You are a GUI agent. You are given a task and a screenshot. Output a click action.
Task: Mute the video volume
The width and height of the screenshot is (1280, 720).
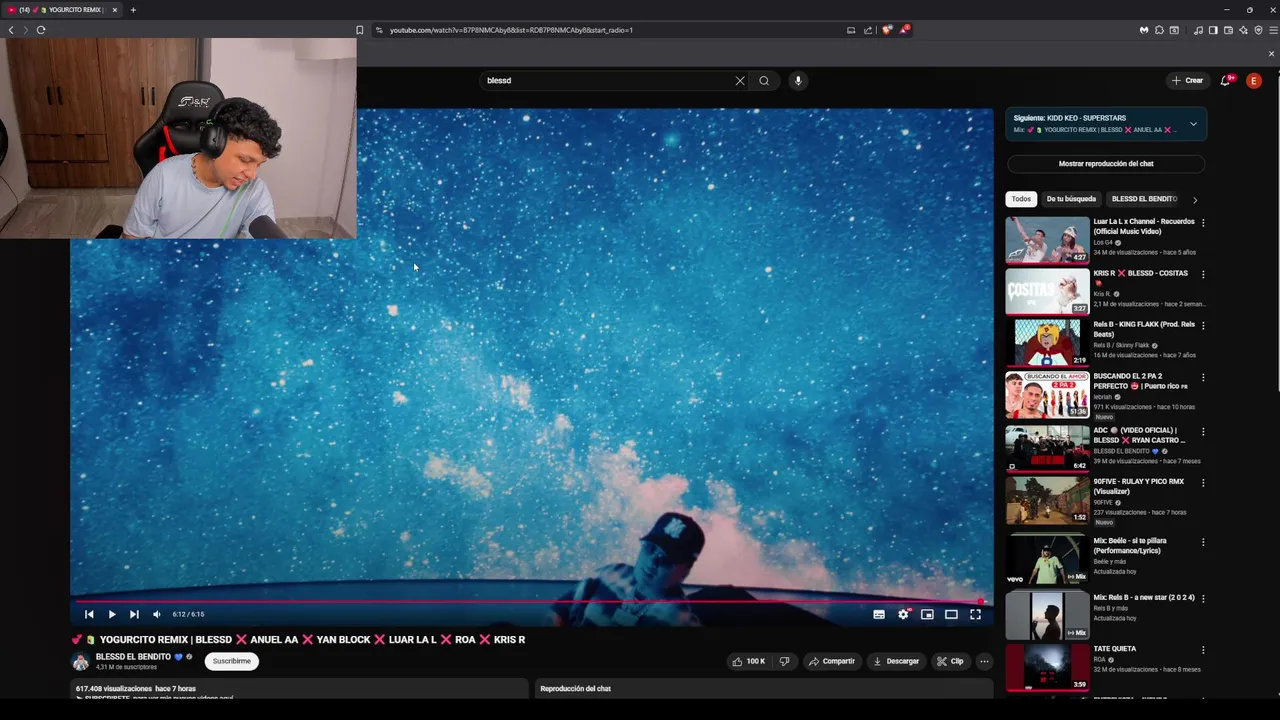[x=157, y=614]
